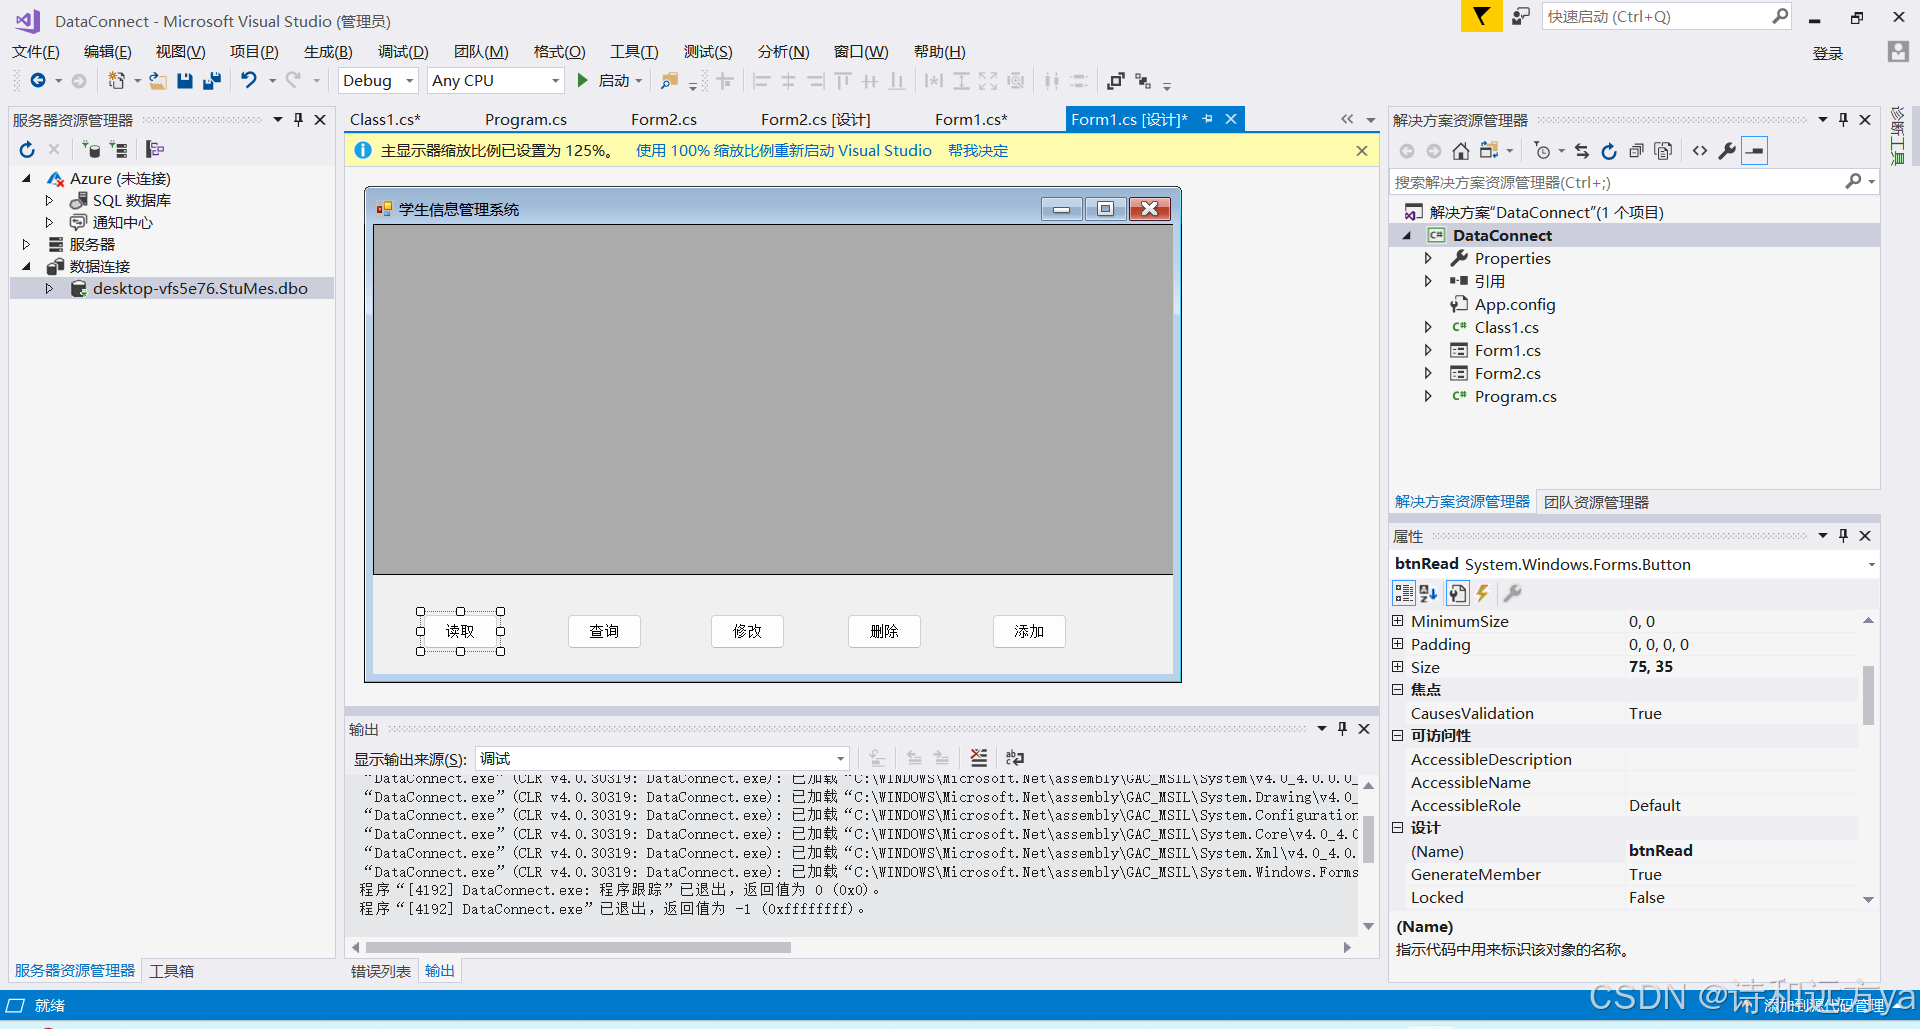Click Collapse All icon in Solution Explorer
Screen dimensions: 1920x1029
(1636, 151)
